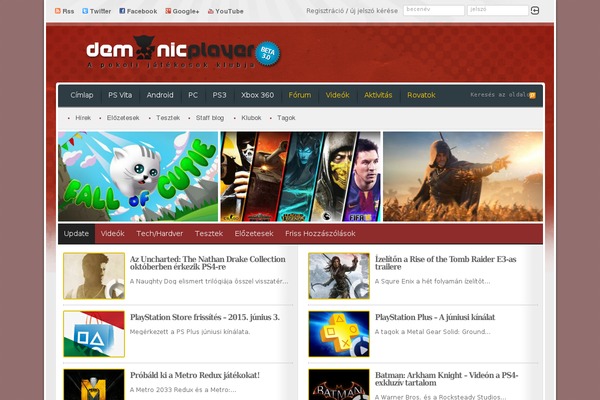
Task: Open the Rss feed icon
Action: 58,11
